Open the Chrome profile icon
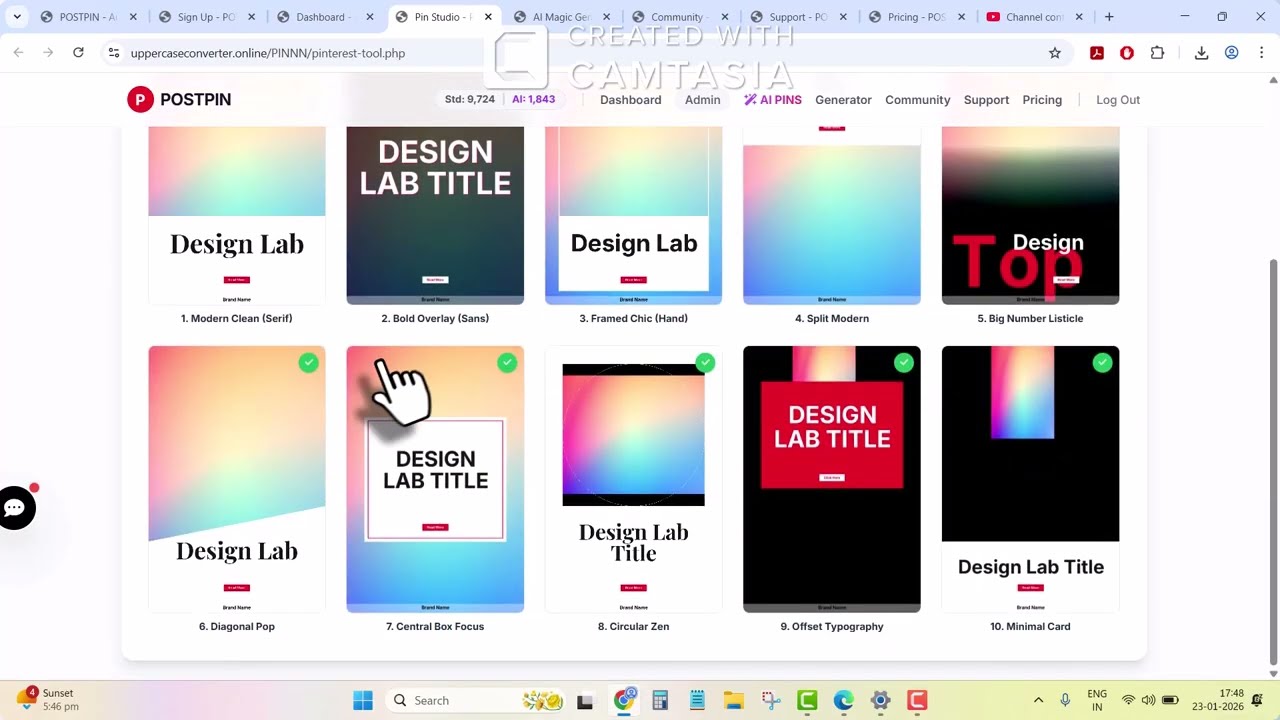 [x=1232, y=53]
